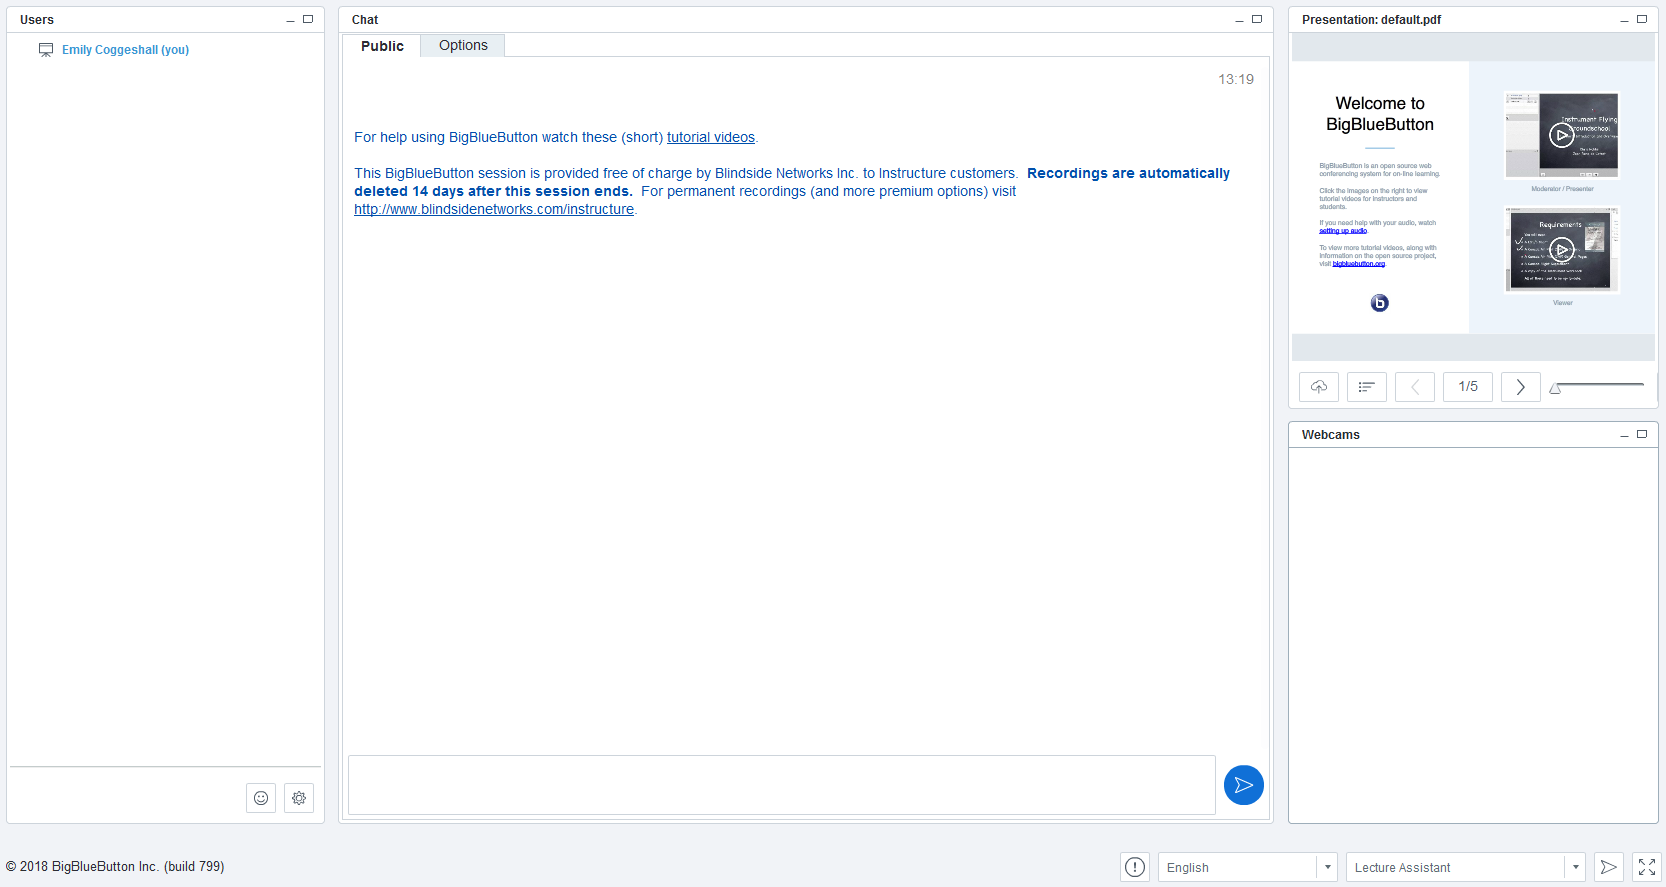
Task: Toggle full screen mode icon
Action: [1647, 867]
